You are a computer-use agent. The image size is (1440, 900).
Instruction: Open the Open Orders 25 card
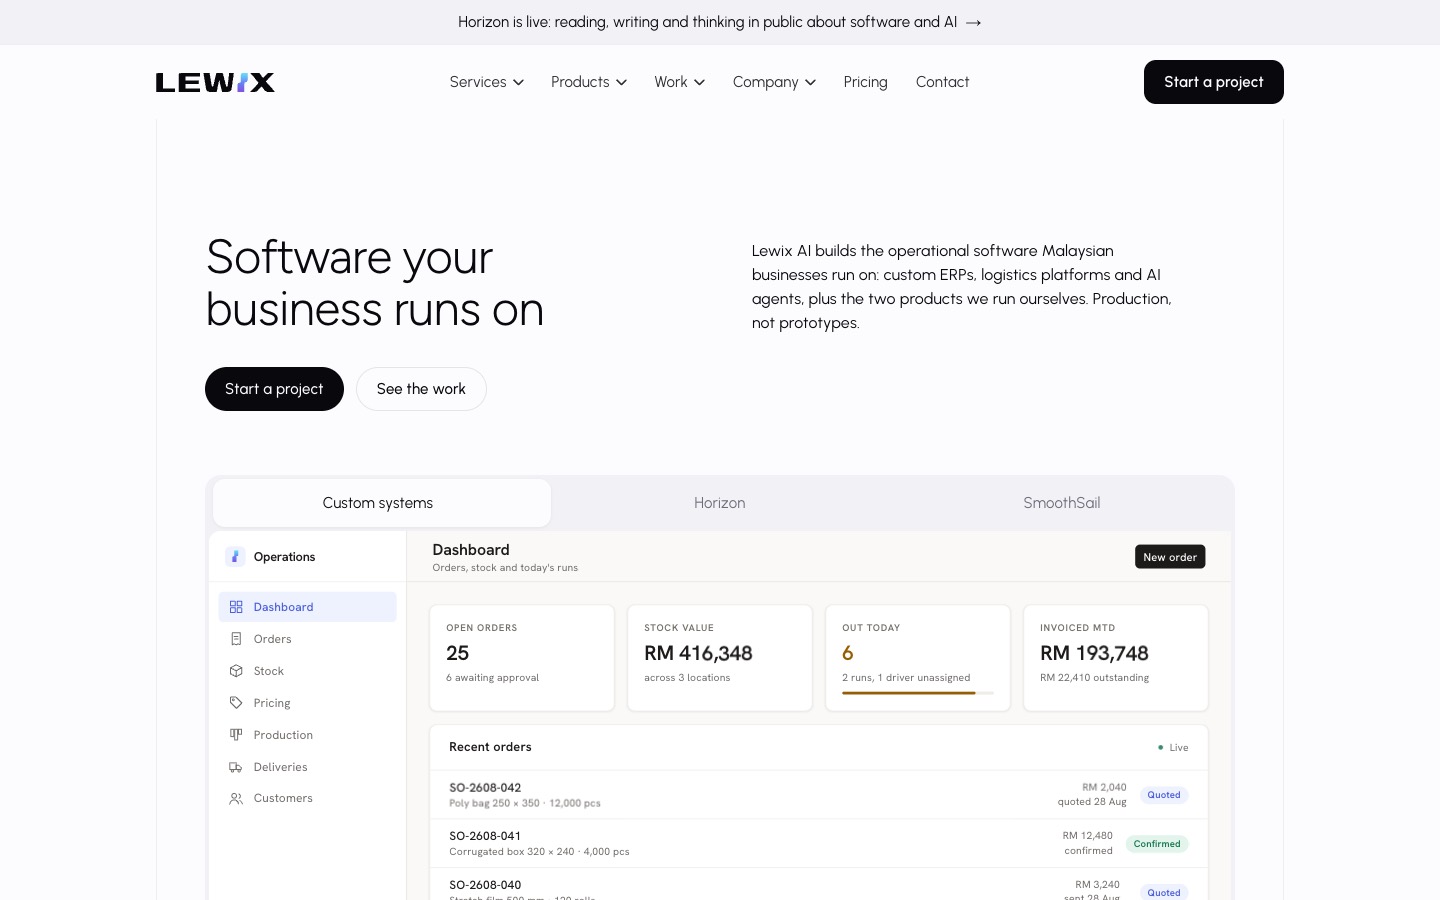522,658
